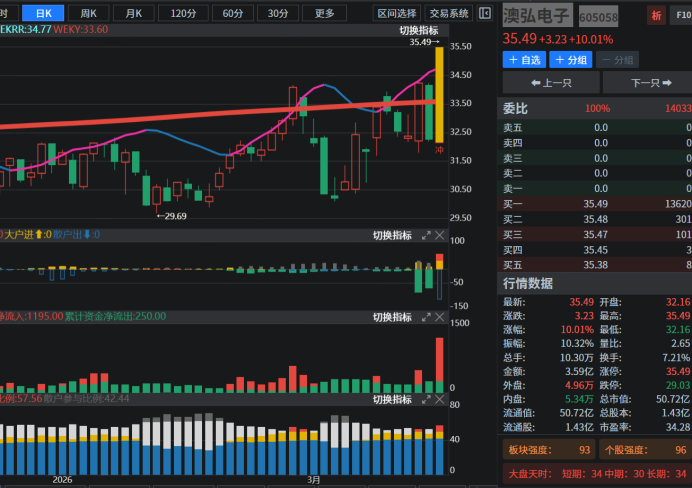692x488 pixels.
Task: Select the 60分 timeframe tab
Action: (232, 14)
